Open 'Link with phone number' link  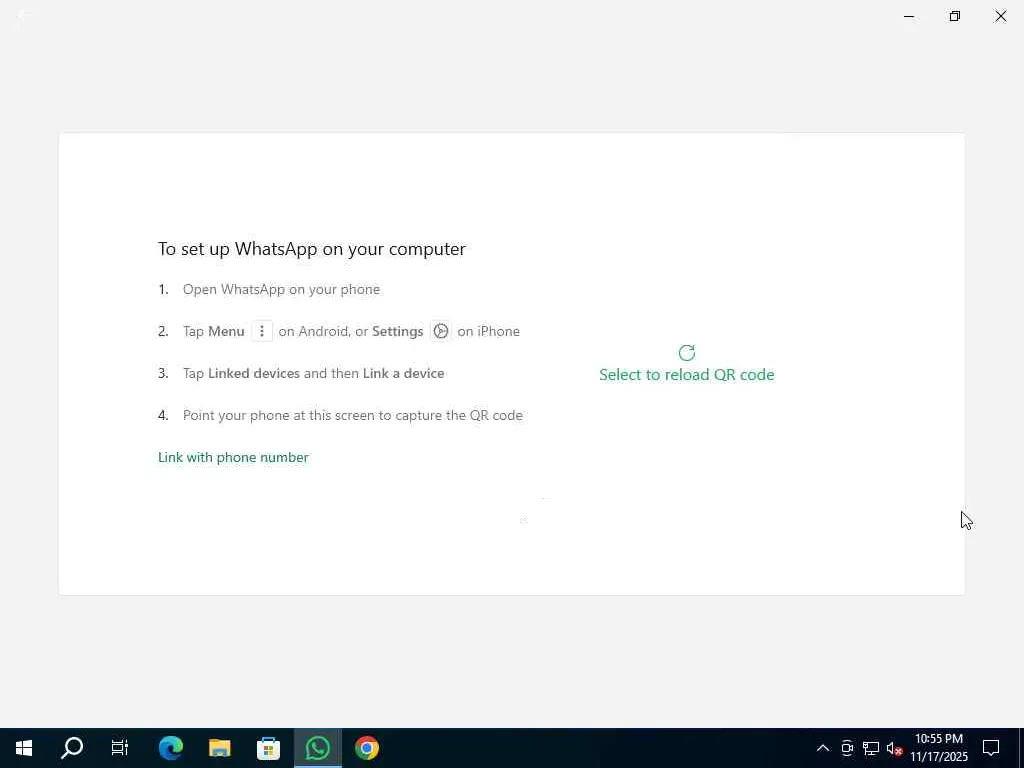click(x=233, y=457)
